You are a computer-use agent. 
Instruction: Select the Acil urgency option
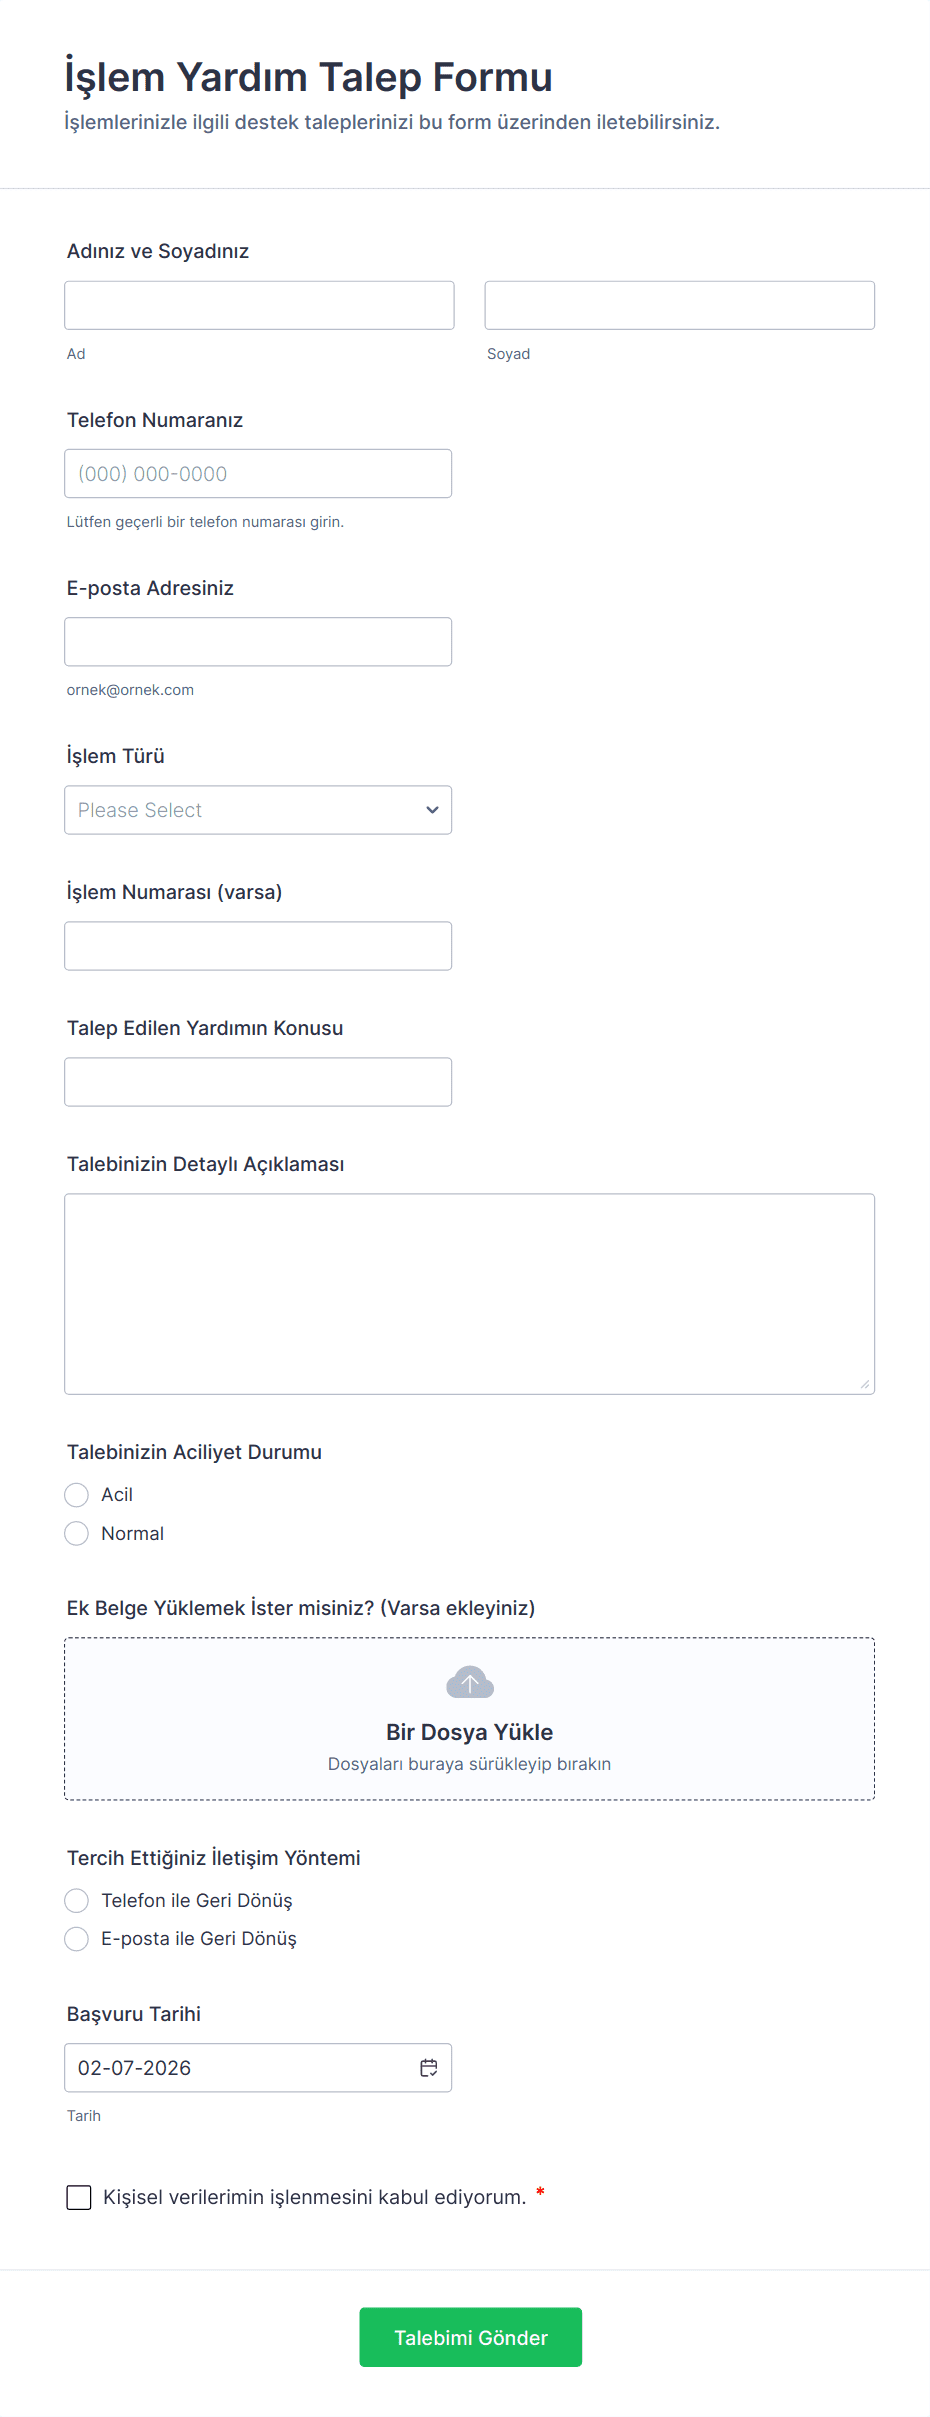point(77,1495)
